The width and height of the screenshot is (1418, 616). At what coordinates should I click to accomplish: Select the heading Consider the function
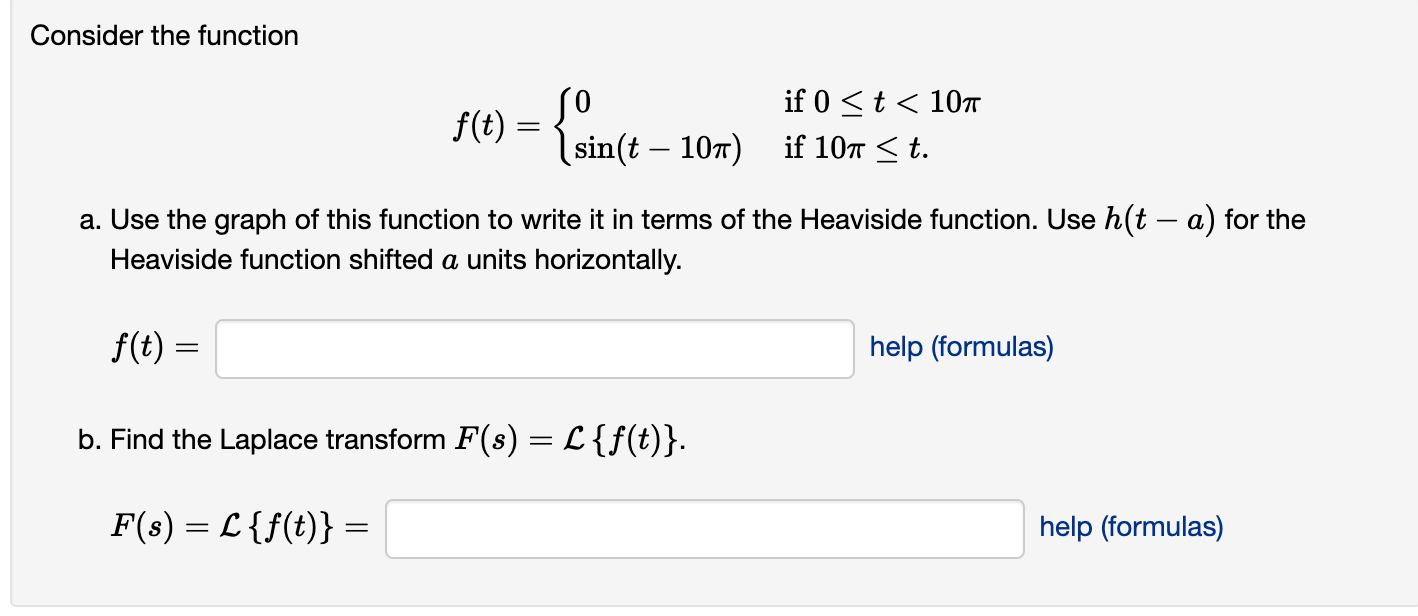tap(163, 35)
